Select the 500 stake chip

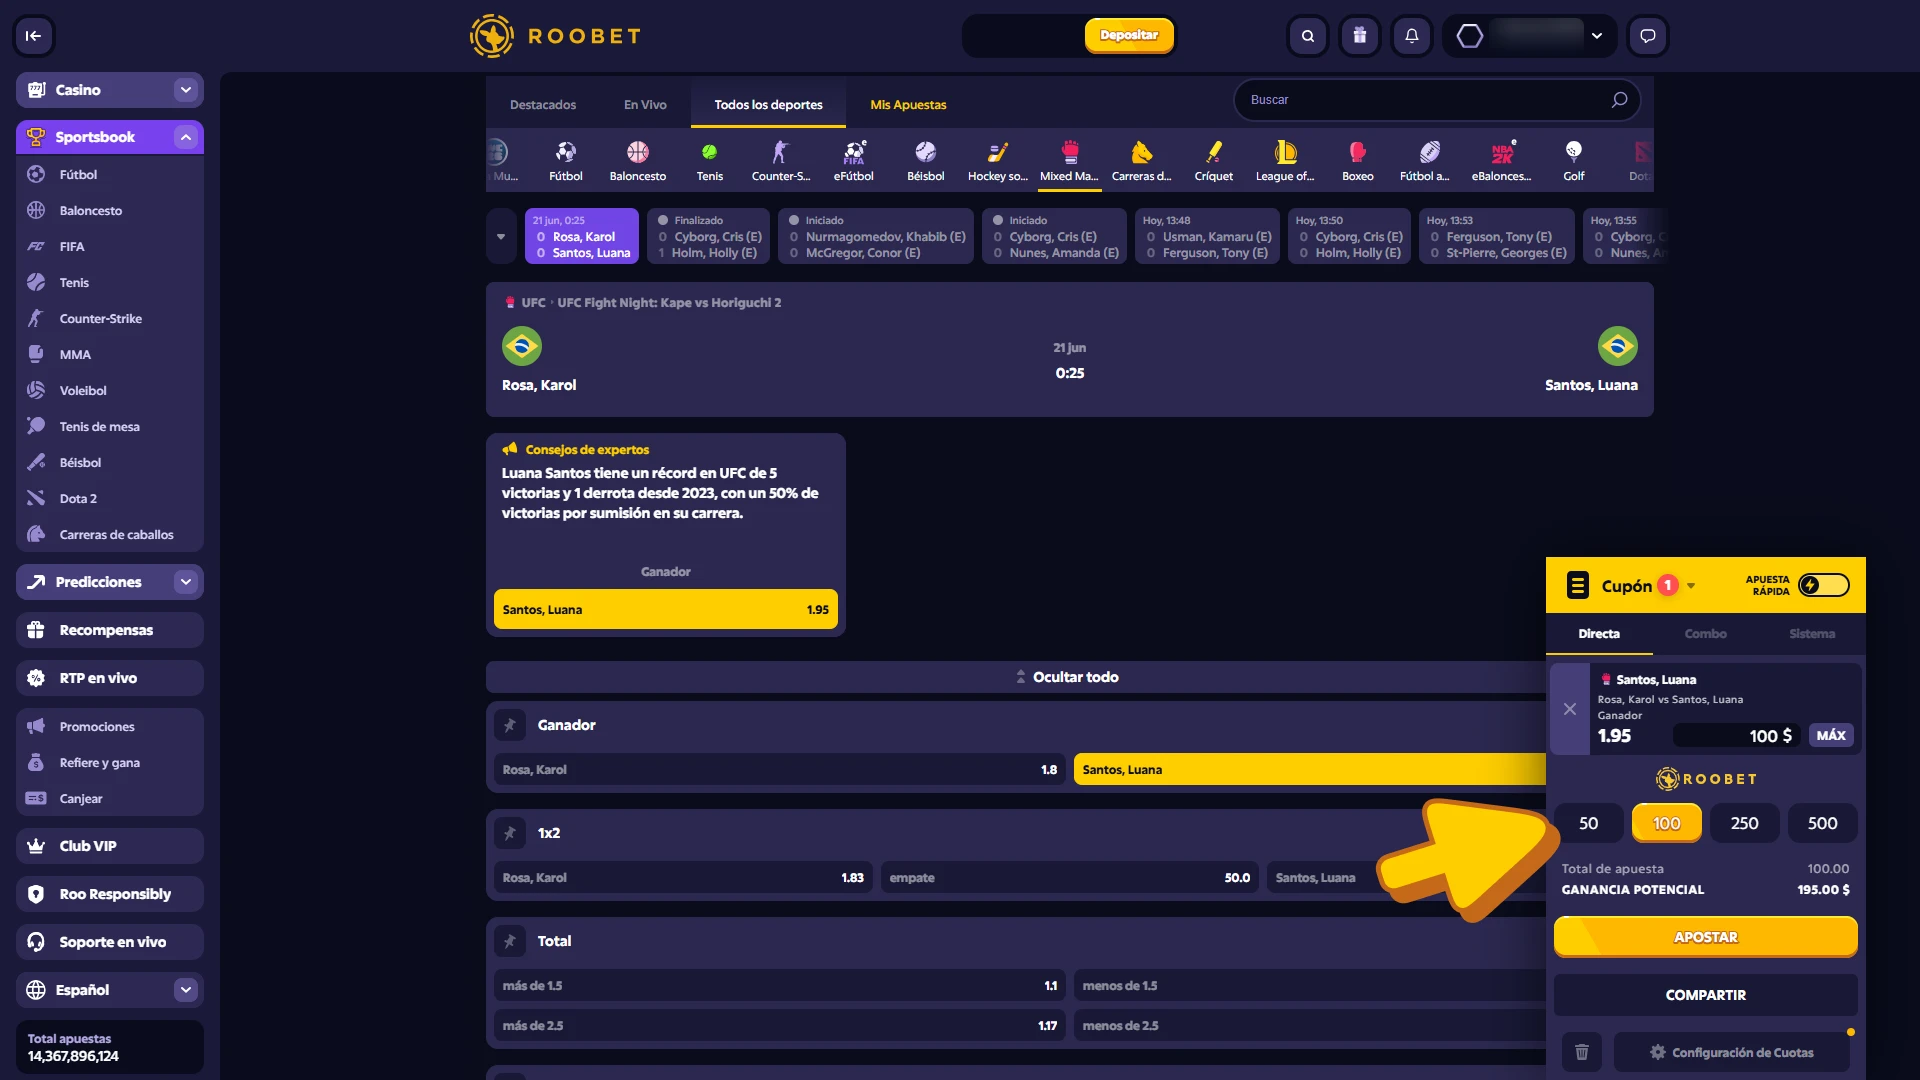(1822, 823)
